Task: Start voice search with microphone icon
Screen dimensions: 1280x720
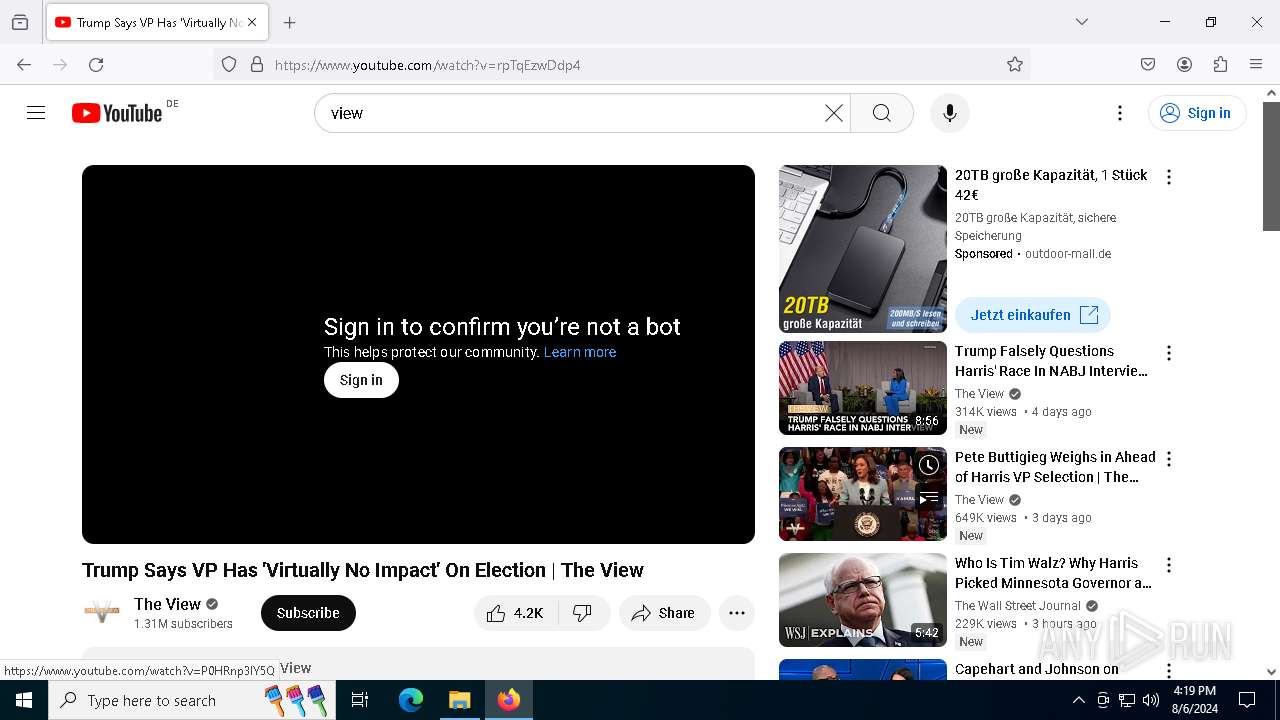Action: click(x=950, y=113)
